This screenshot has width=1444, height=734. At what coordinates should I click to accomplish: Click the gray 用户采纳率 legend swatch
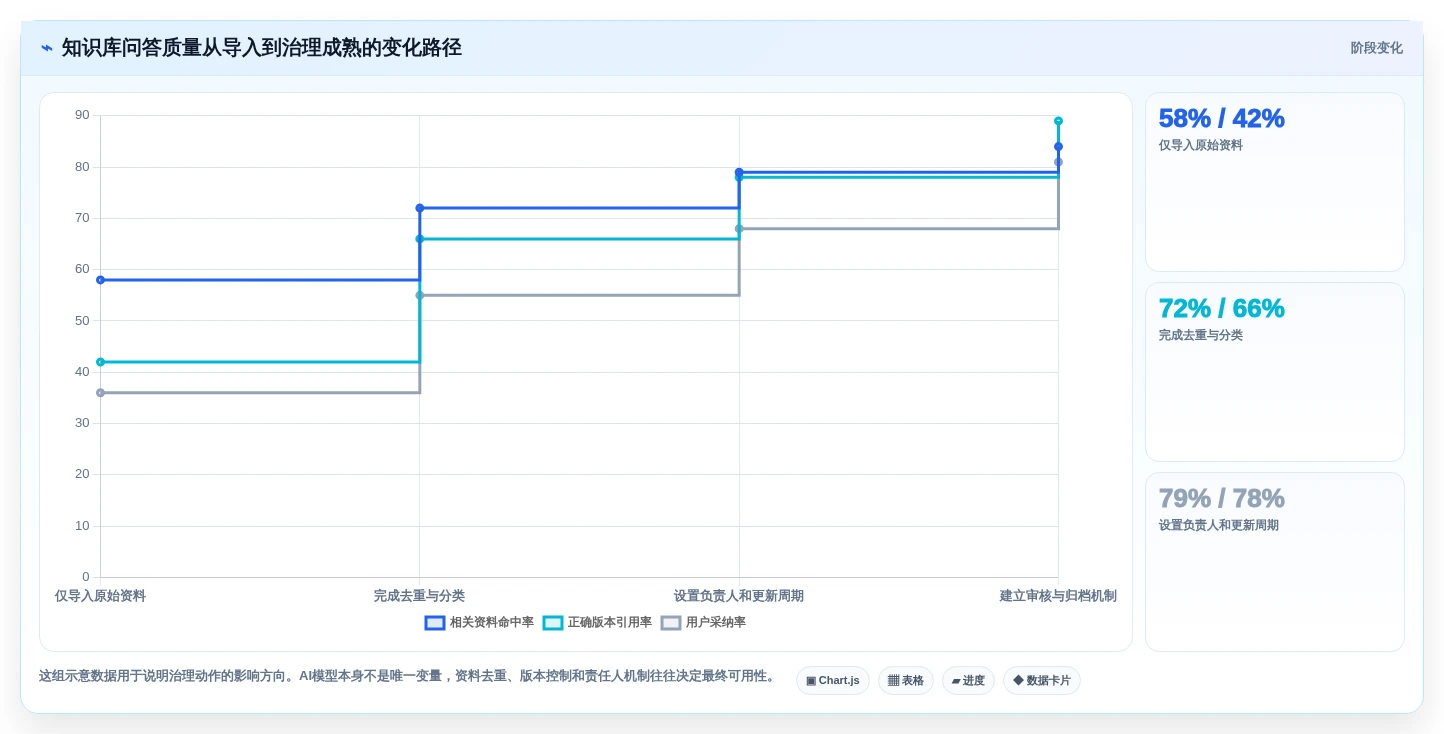pos(671,622)
